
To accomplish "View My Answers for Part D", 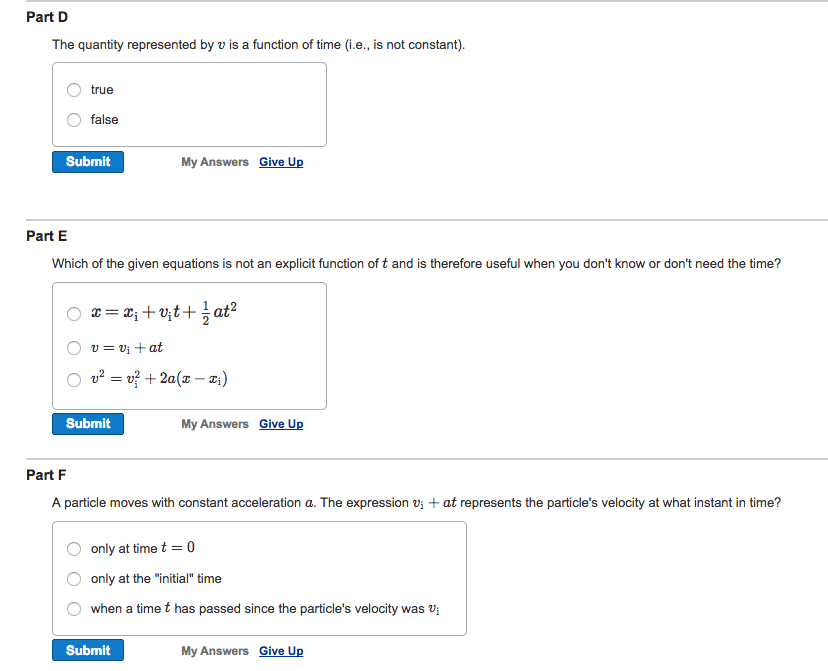I will (x=214, y=161).
